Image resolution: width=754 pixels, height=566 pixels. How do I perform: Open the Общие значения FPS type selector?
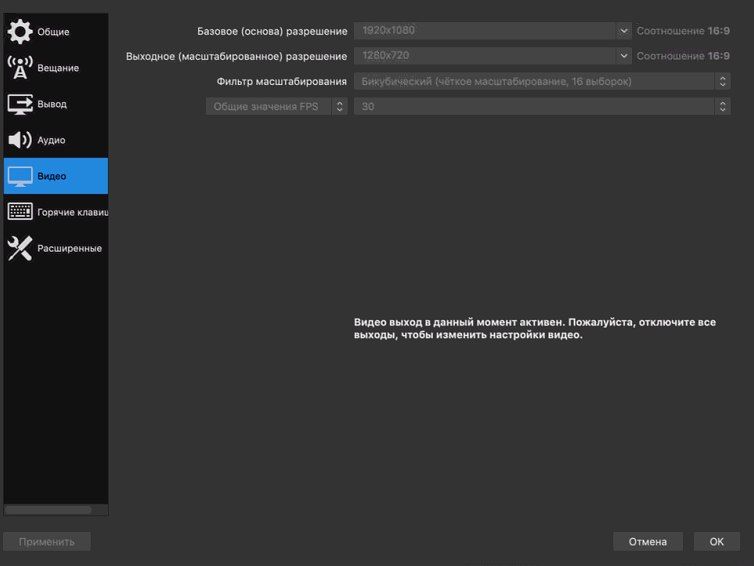[276, 106]
